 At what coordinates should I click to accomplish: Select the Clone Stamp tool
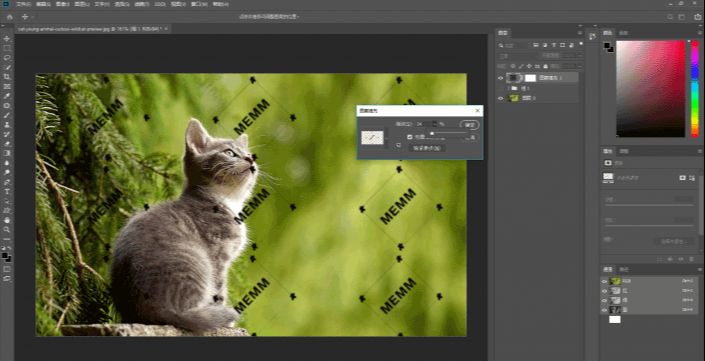click(x=7, y=125)
